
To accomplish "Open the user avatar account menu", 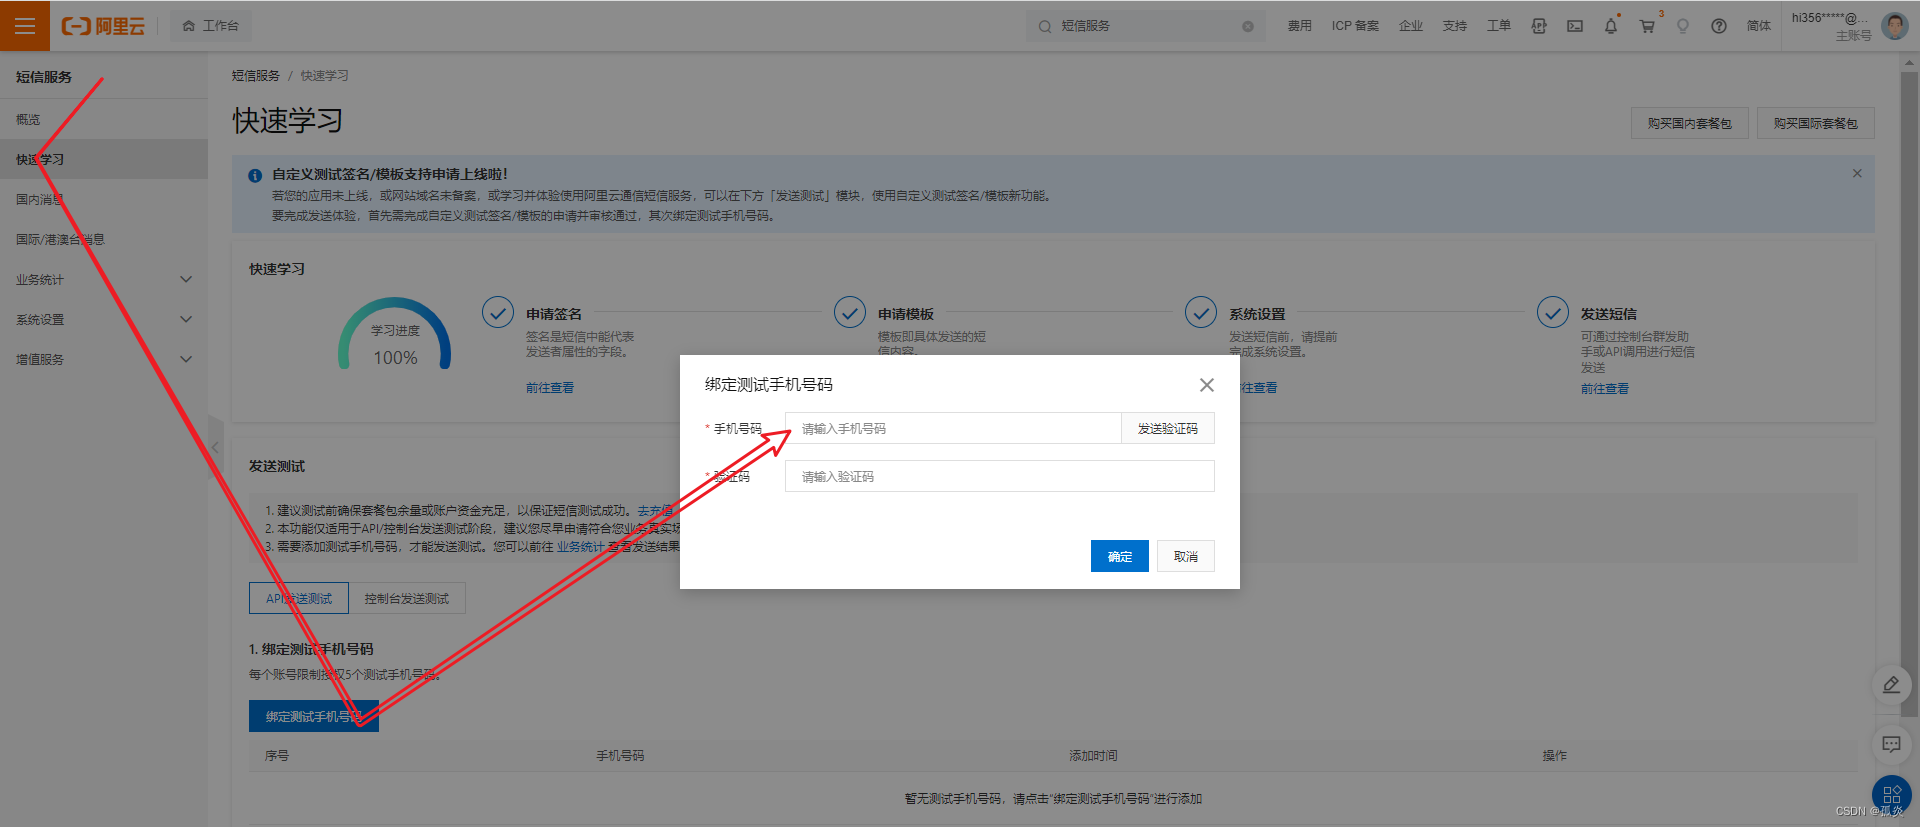I will click(x=1895, y=26).
